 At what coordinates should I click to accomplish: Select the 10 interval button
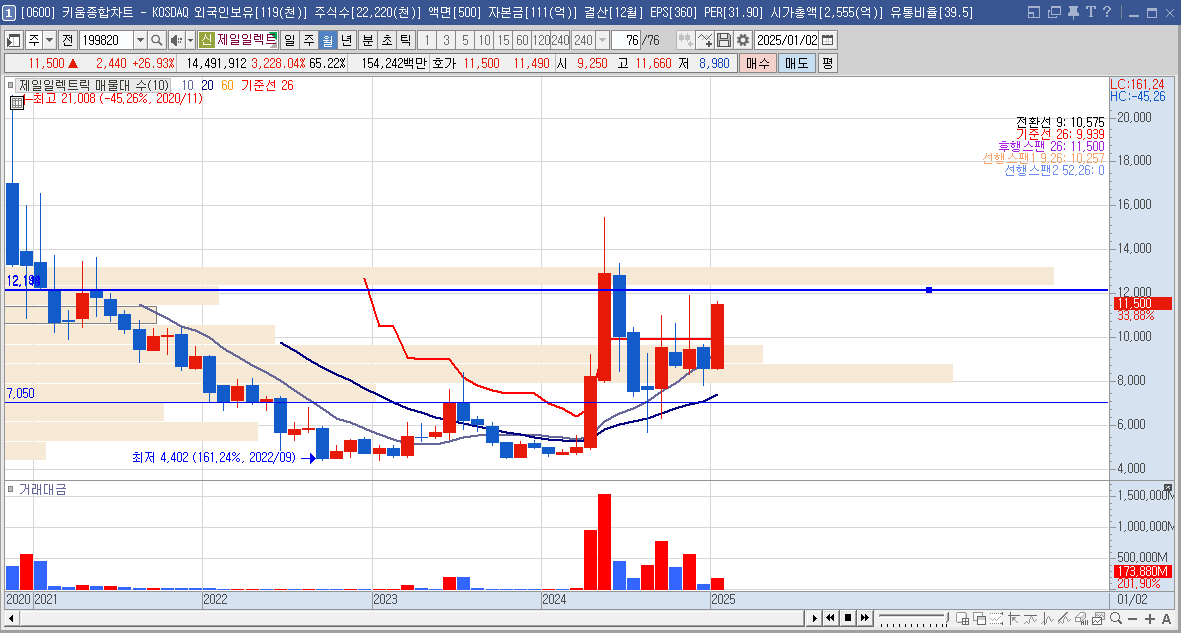click(484, 40)
